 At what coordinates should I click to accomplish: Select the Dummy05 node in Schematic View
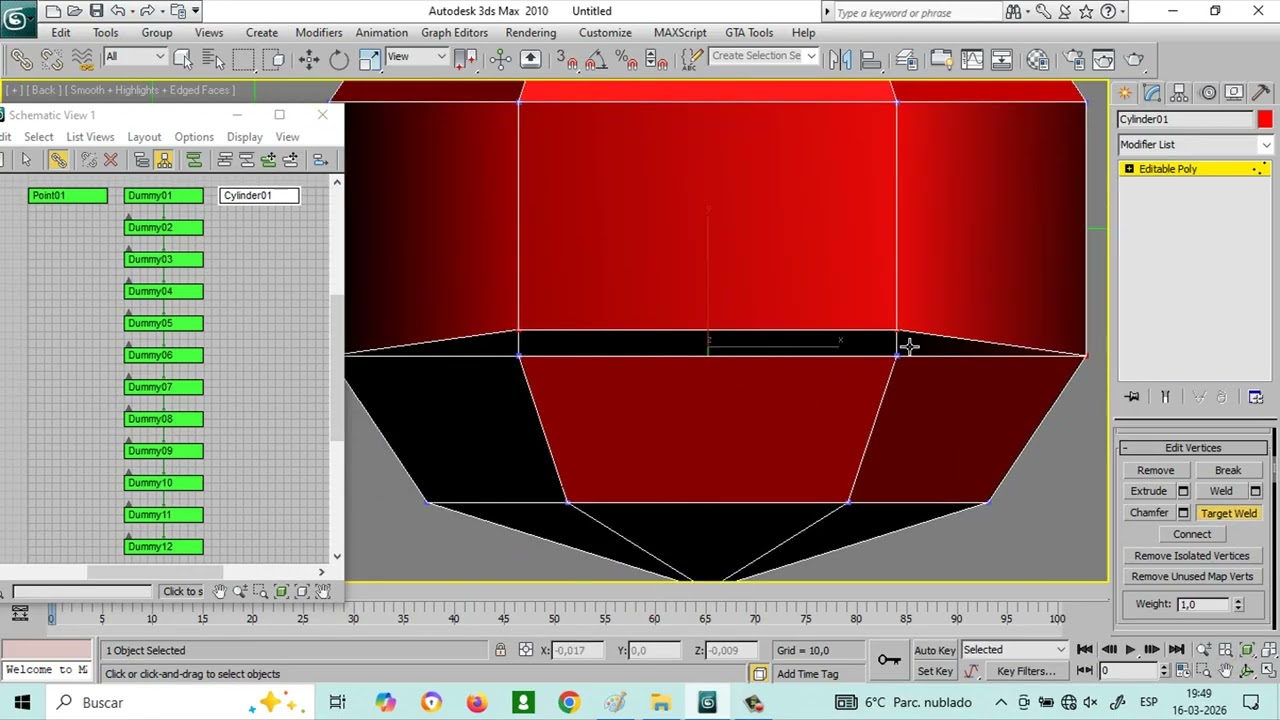coord(164,323)
